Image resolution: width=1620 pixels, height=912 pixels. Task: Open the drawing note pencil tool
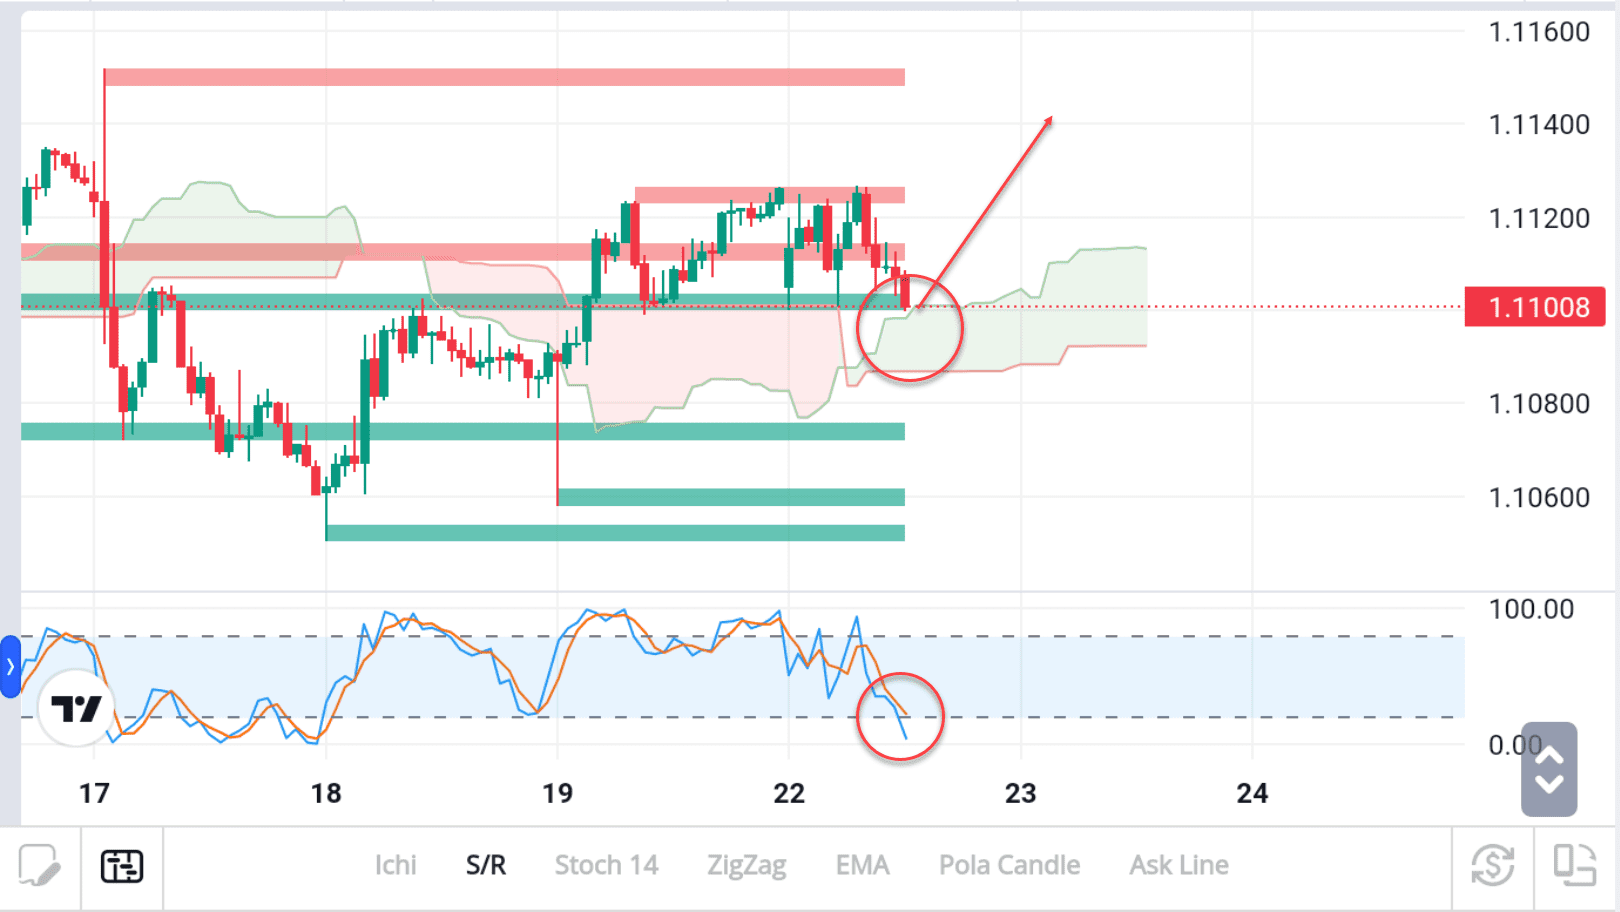pos(39,865)
